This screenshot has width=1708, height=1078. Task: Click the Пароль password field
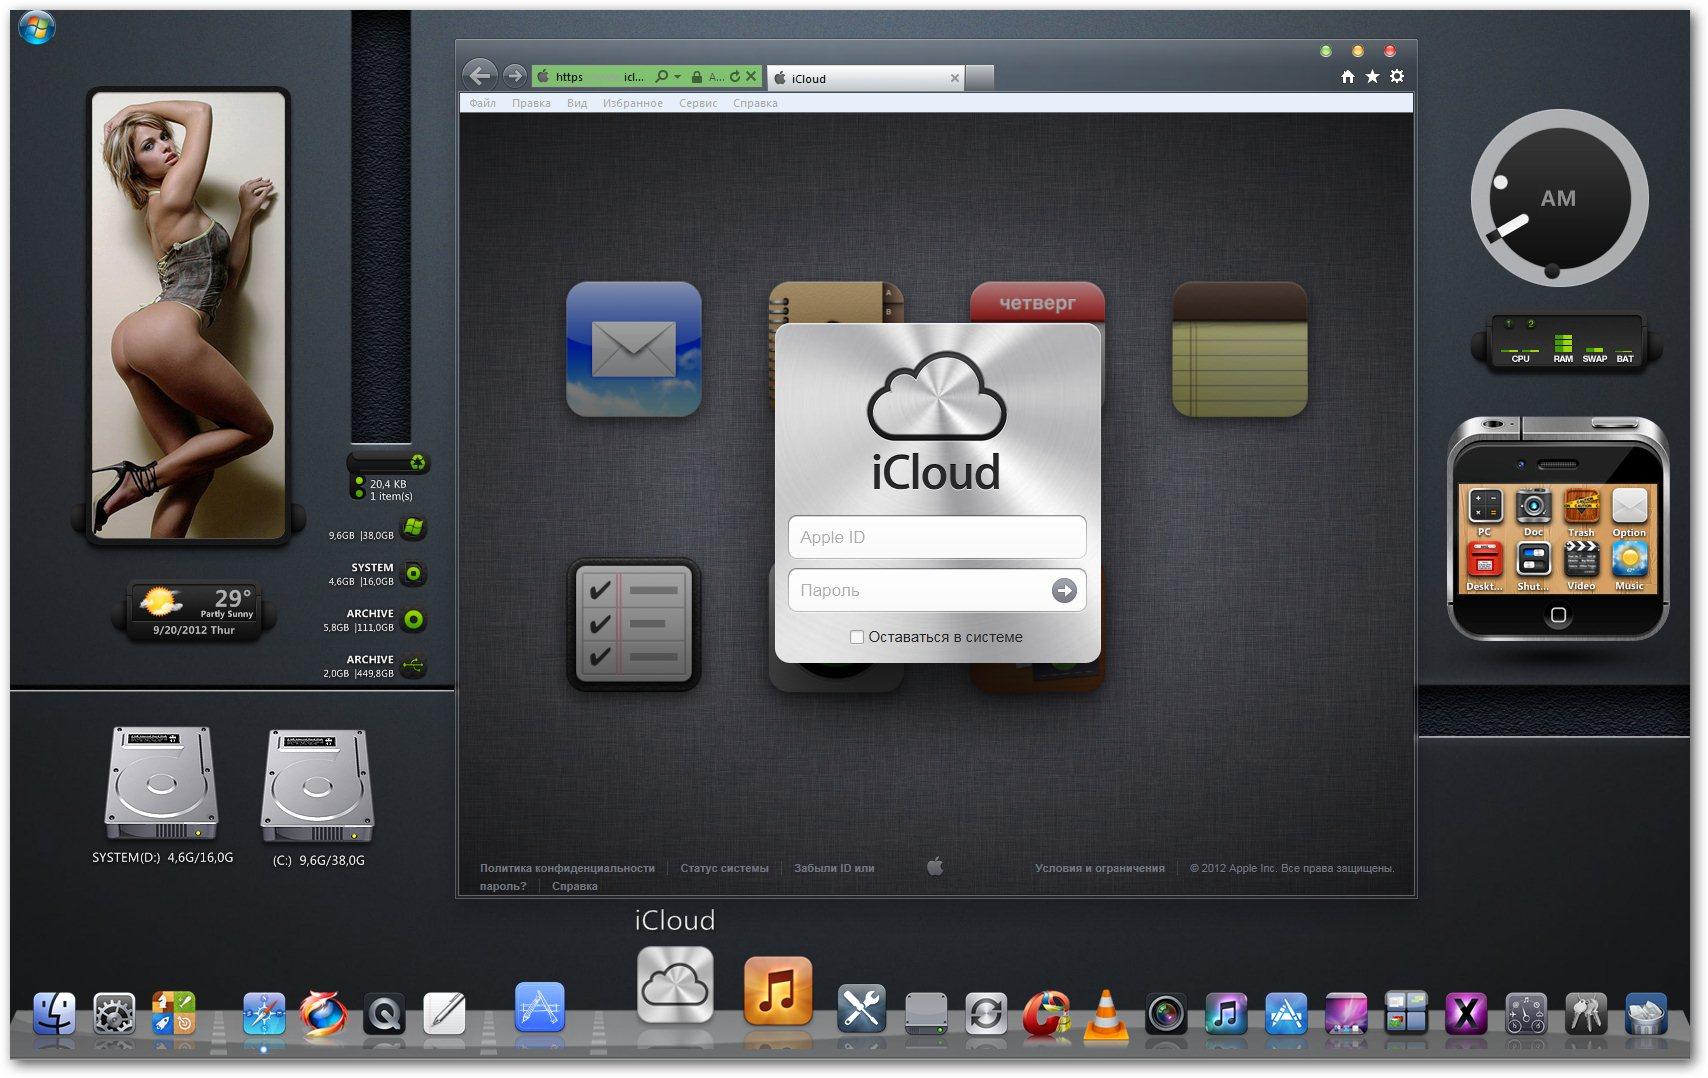point(937,590)
